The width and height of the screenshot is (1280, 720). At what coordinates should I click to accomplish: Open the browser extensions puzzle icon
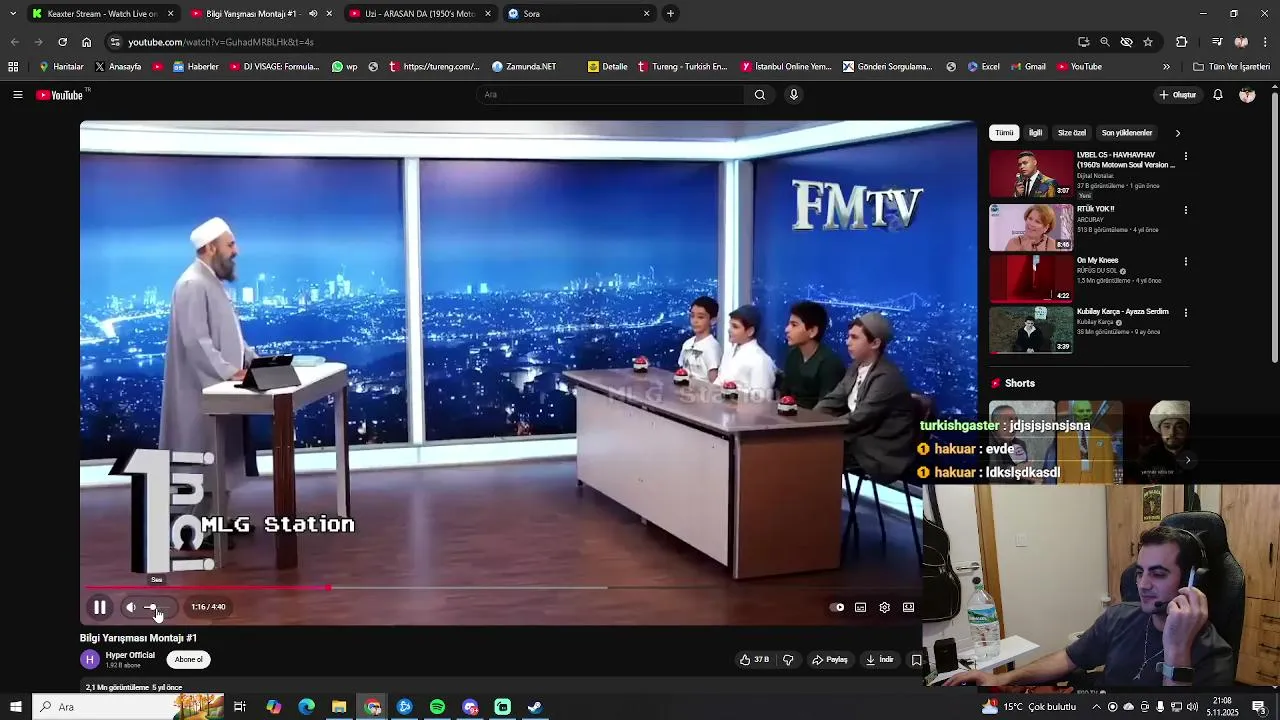(1181, 42)
